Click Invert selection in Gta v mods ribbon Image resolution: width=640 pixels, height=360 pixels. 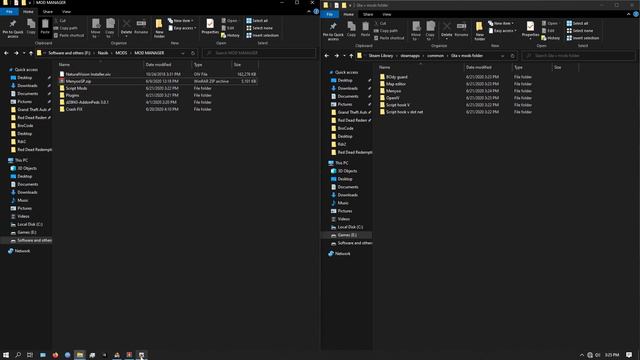583,38
